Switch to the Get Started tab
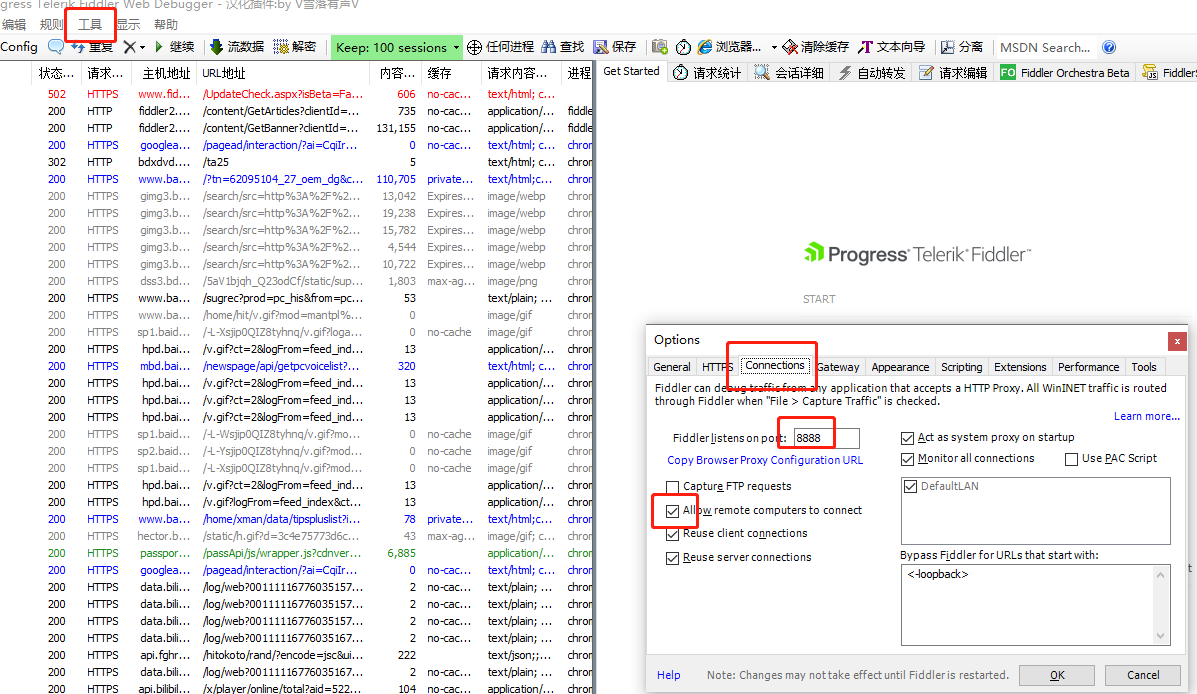The height and width of the screenshot is (694, 1197). pyautogui.click(x=631, y=71)
